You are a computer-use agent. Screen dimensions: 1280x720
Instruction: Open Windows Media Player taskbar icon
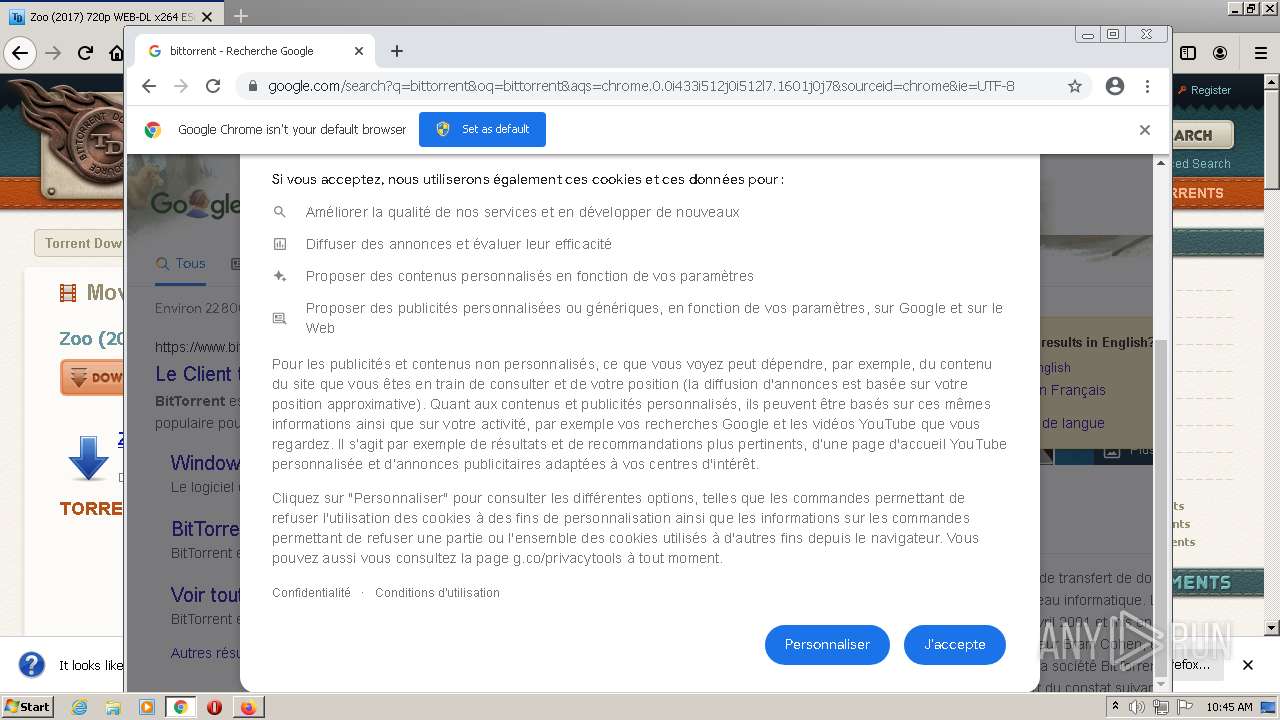point(147,707)
